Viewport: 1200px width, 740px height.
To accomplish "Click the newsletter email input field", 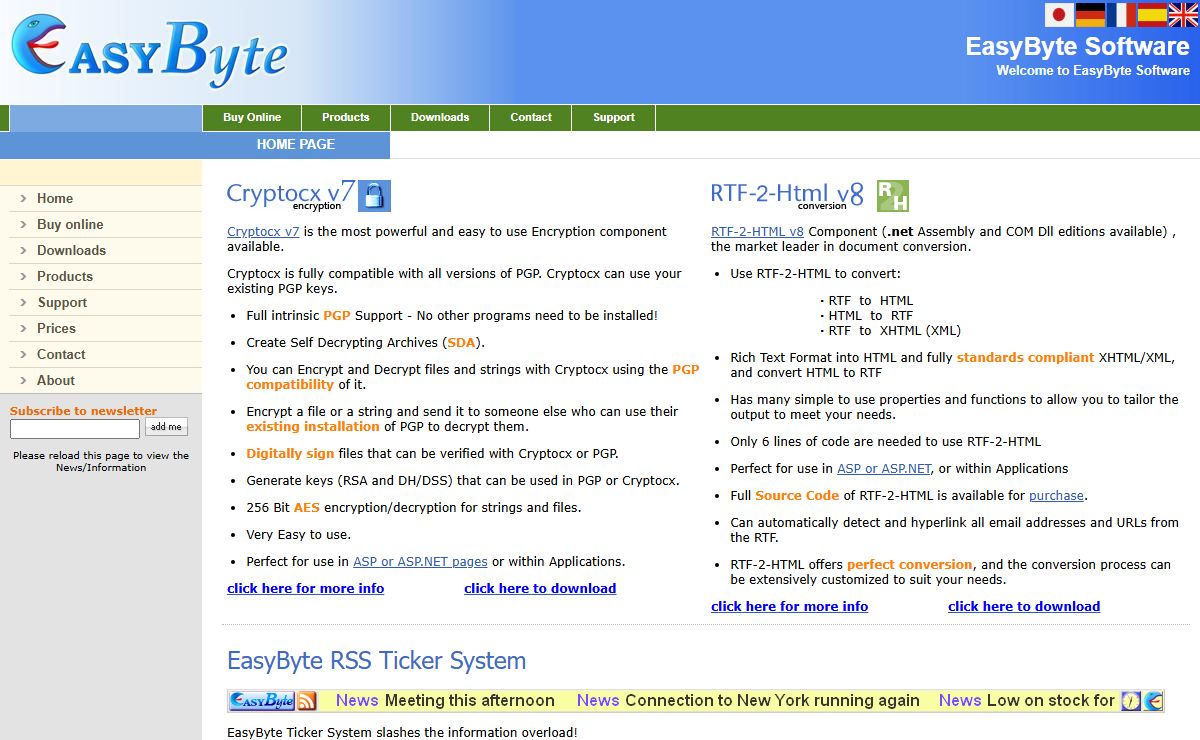I will pyautogui.click(x=75, y=429).
